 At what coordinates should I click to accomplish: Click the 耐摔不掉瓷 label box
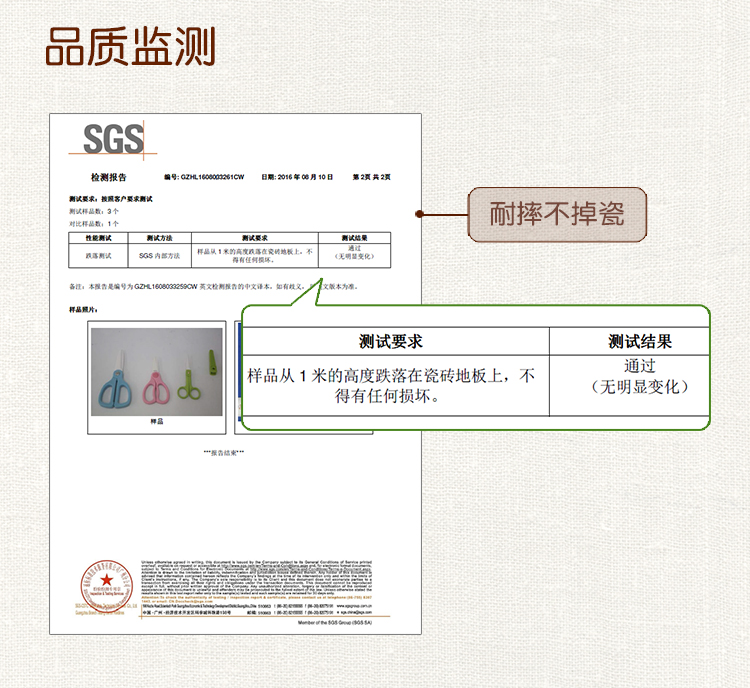[557, 214]
